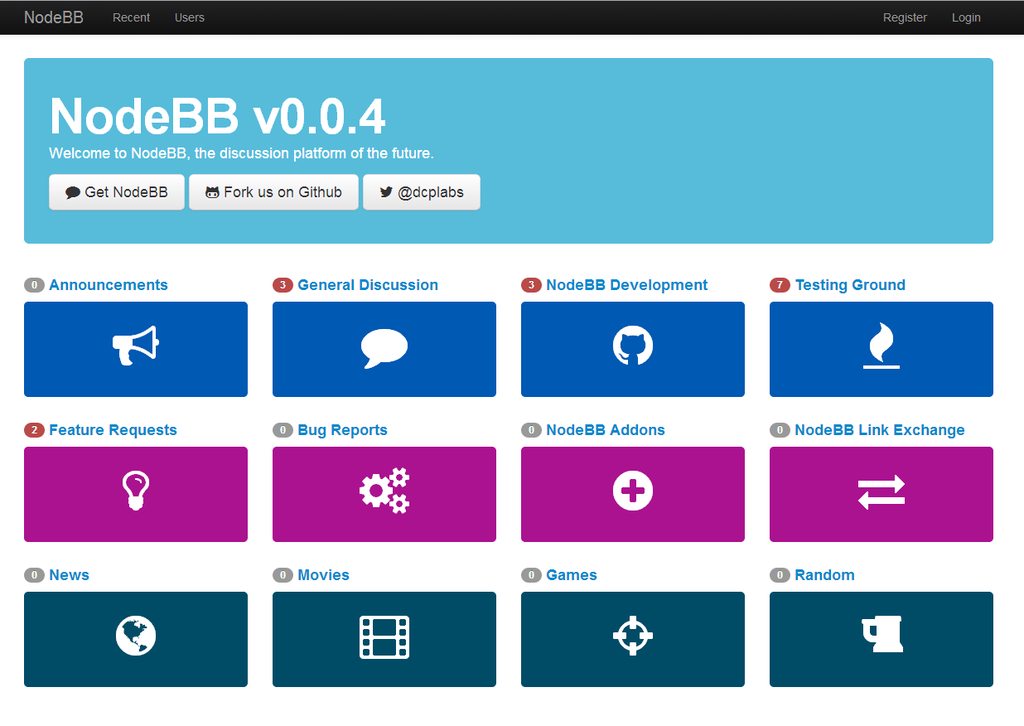
Task: Click the Get NodeBB button
Action: coord(117,192)
